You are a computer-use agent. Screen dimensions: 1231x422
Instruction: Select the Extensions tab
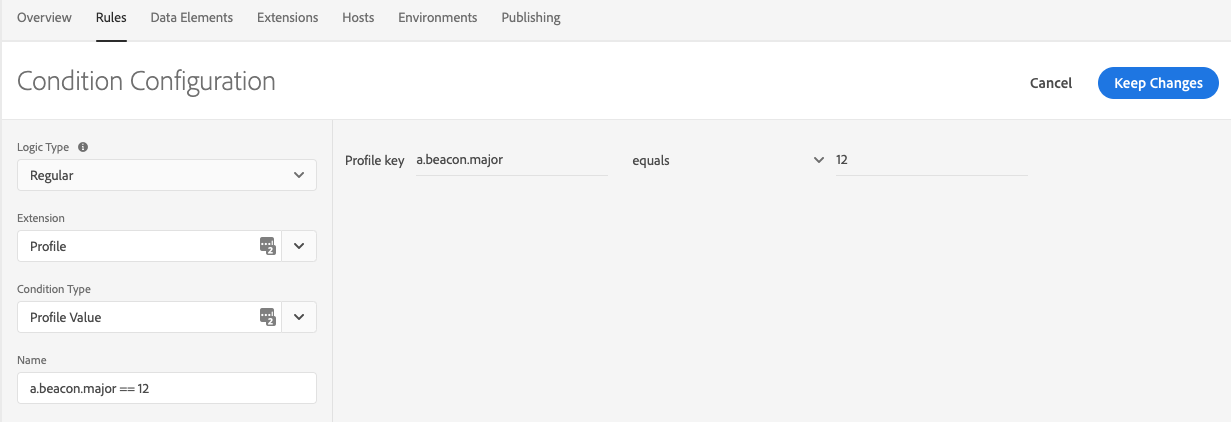pos(288,18)
